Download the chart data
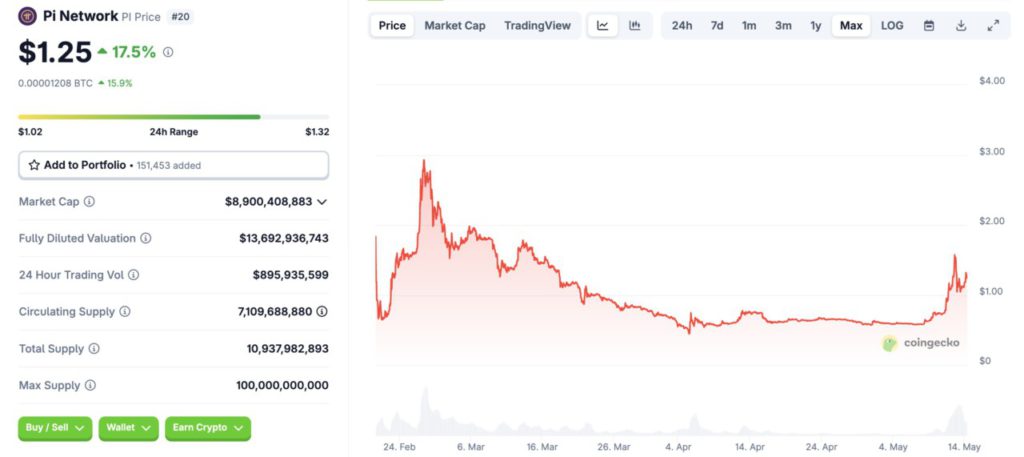The height and width of the screenshot is (457, 1024). coord(961,25)
